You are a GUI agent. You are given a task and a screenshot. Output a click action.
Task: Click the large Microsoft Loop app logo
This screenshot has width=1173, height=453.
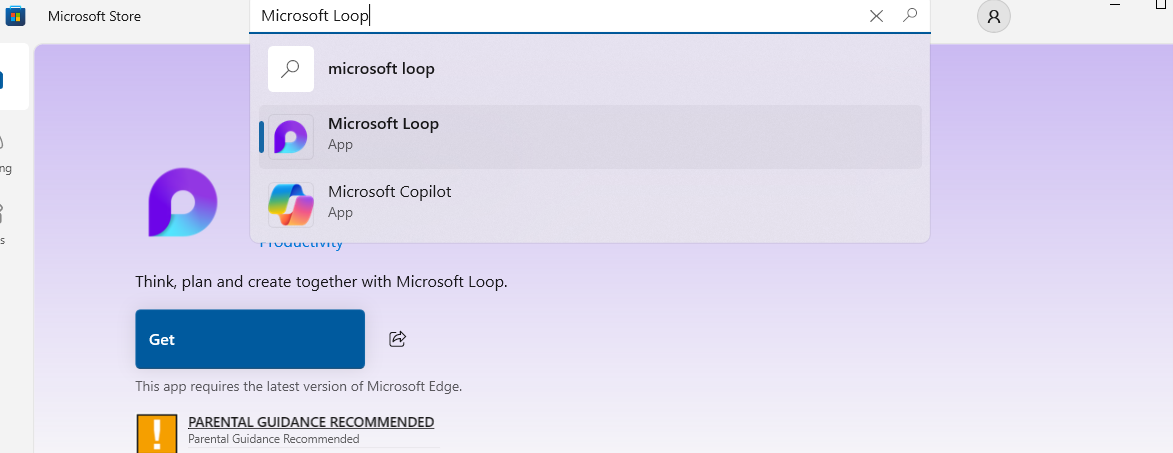[x=182, y=203]
